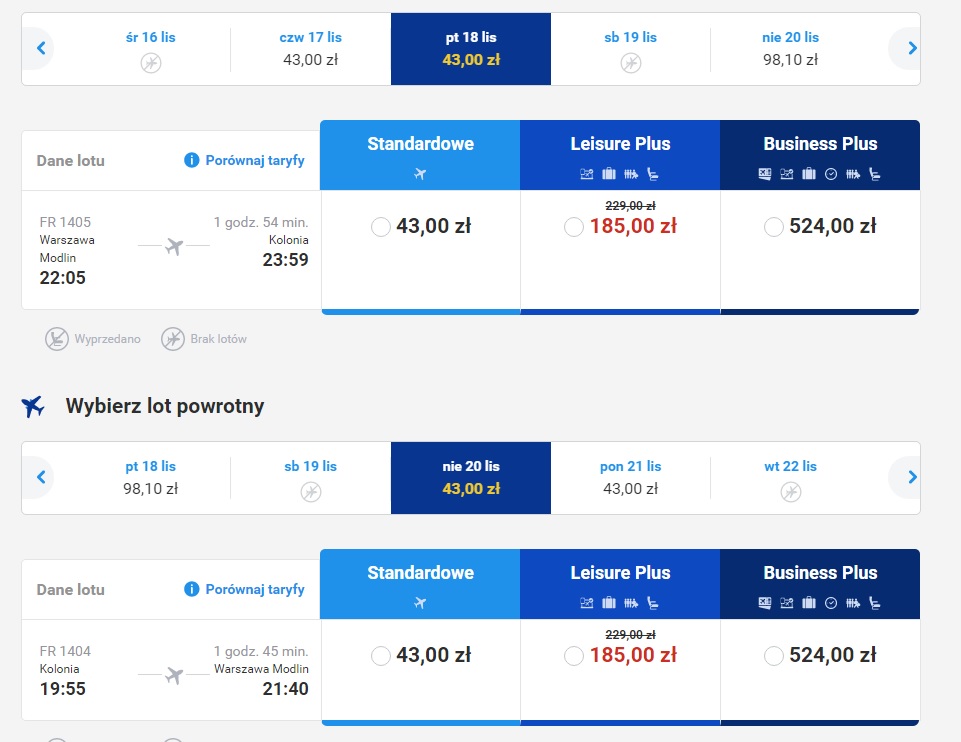Viewport: 961px width, 742px height.
Task: Choose the return Business Plus 524,00 zł fare
Action: coord(773,656)
